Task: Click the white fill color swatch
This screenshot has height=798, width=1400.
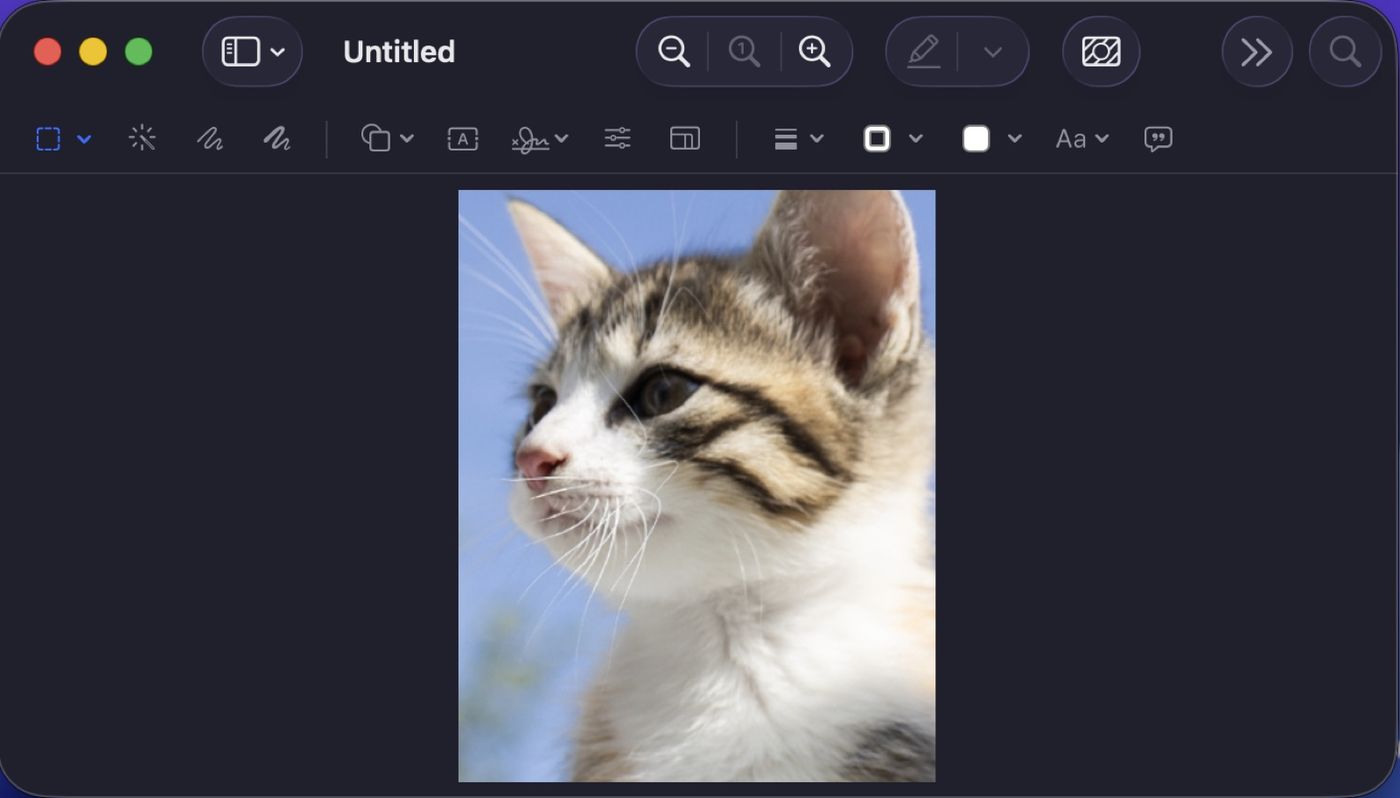Action: (976, 139)
